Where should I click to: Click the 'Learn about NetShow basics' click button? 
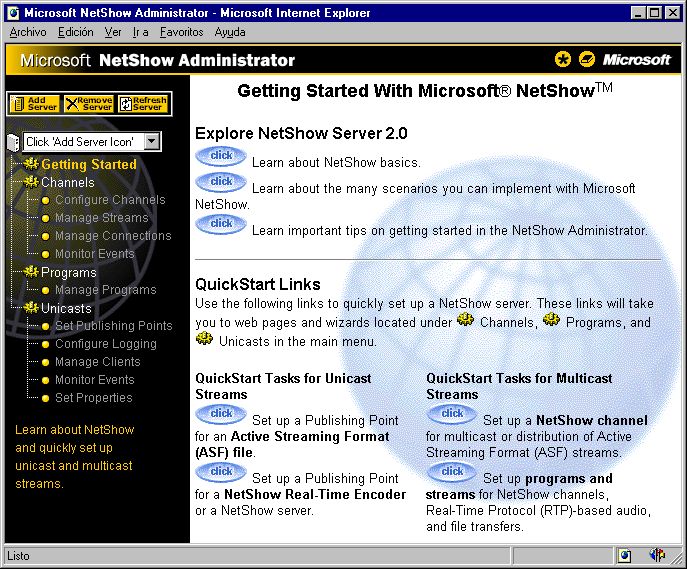tap(221, 156)
